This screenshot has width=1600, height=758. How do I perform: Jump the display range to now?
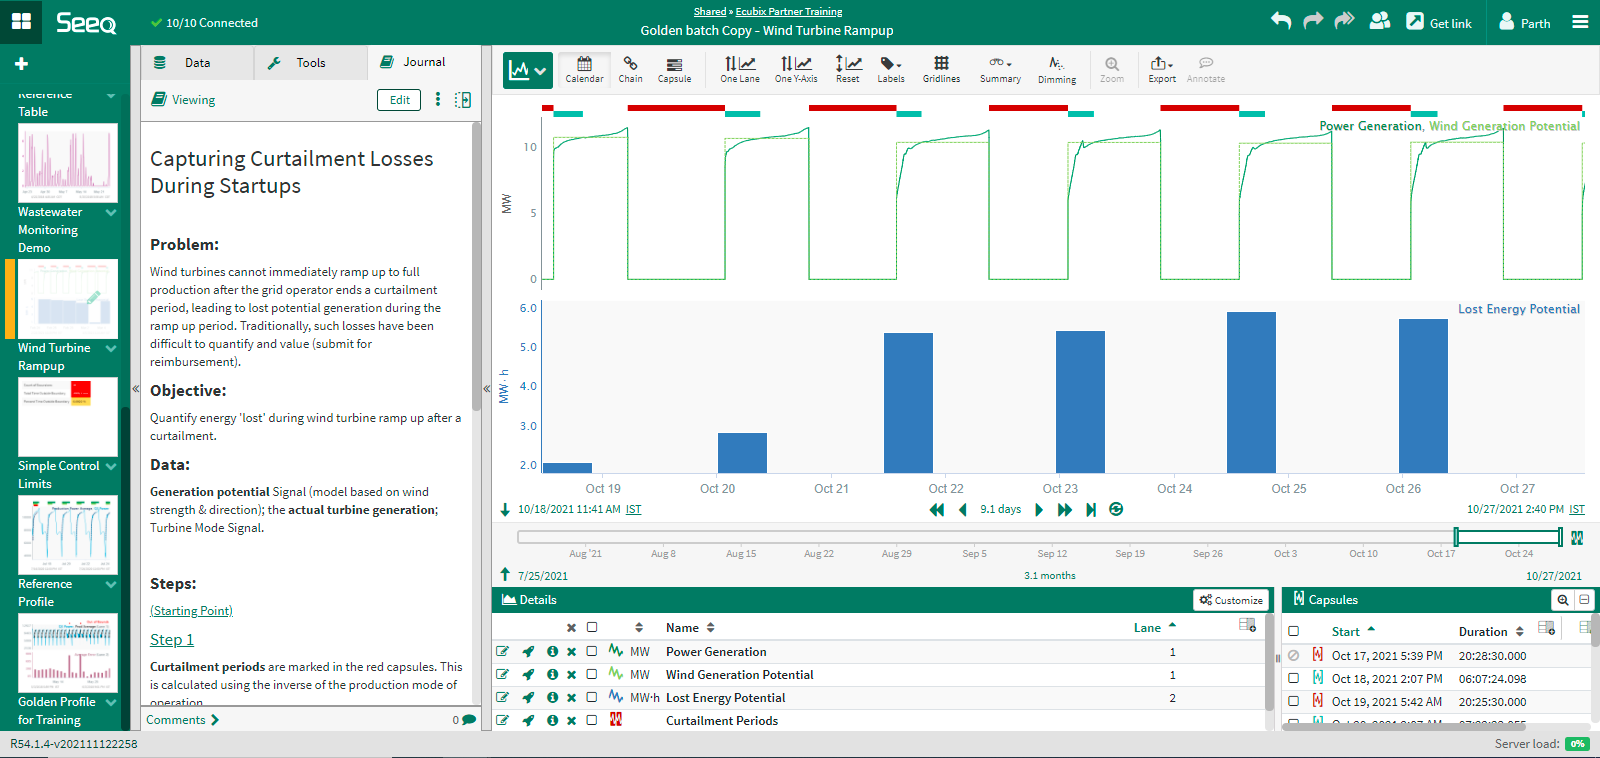tap(1091, 509)
